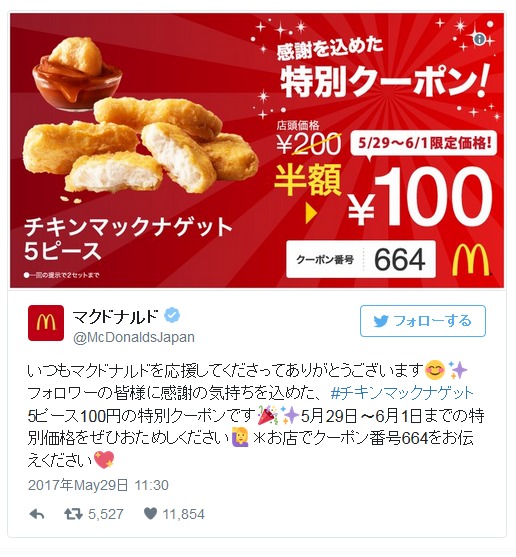Click the 5/29〜6/1限定価格 speech bubble

tap(423, 143)
